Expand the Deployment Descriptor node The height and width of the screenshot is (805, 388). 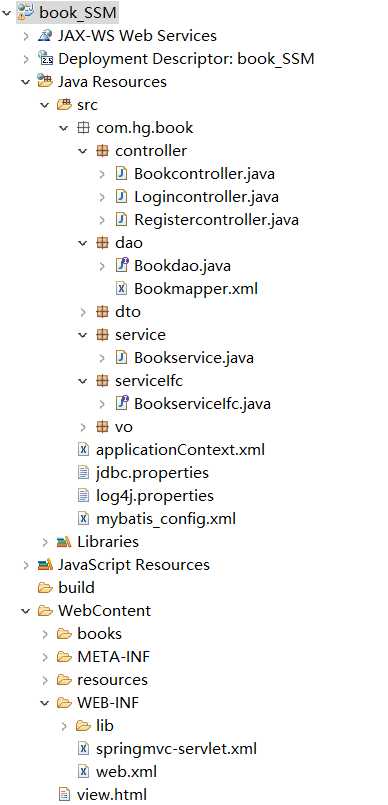pyautogui.click(x=26, y=59)
